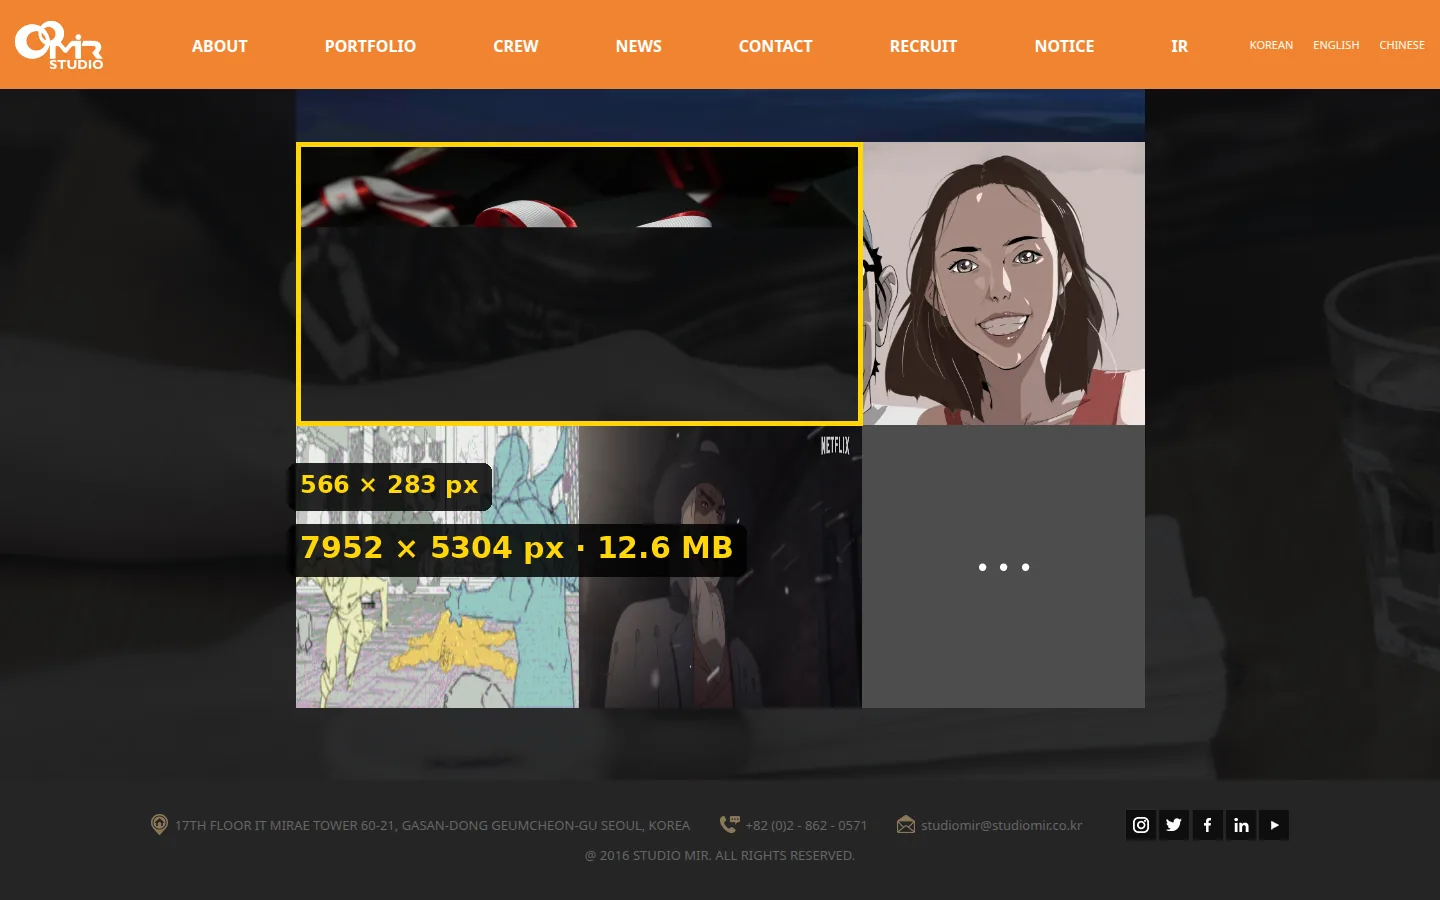
Task: Click the three-dots load more tile
Action: pyautogui.click(x=1004, y=567)
